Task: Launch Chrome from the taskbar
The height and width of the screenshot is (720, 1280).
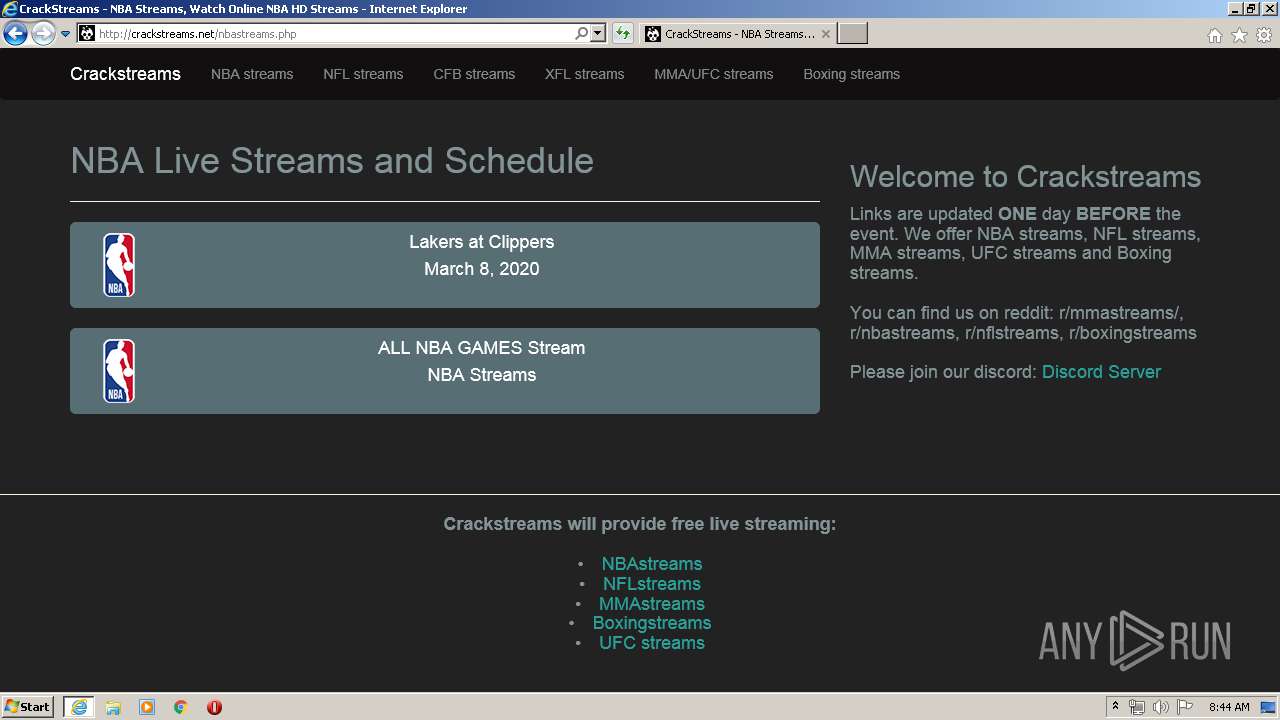Action: (x=181, y=707)
